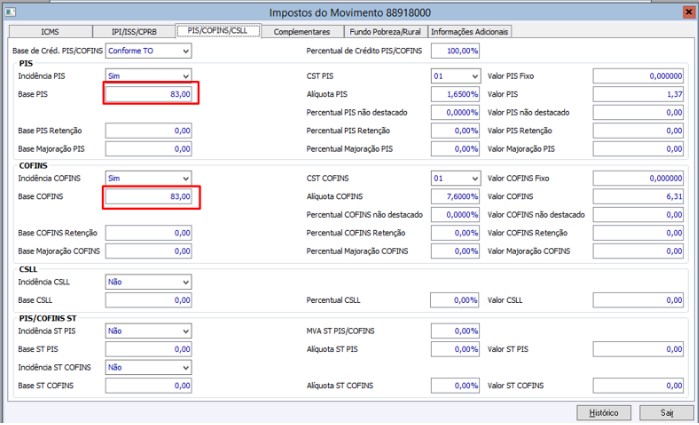Click the Histórico button

point(603,411)
